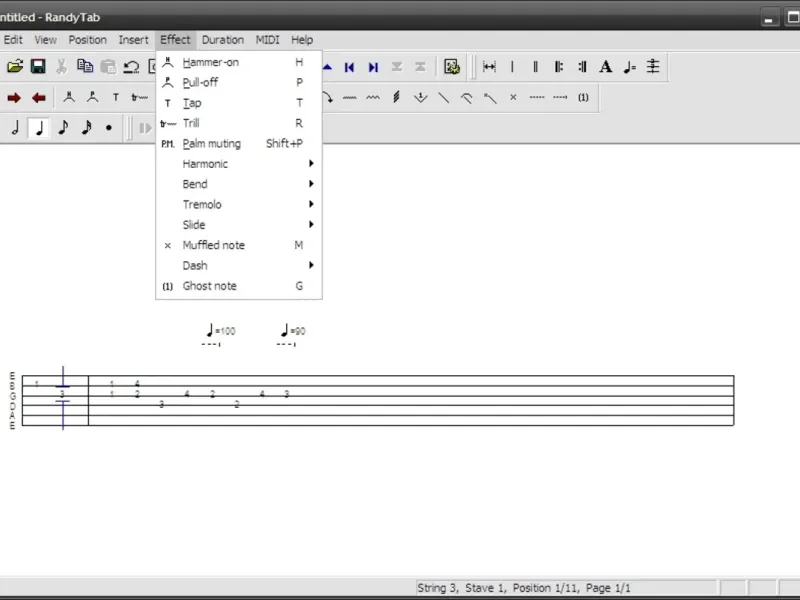Choose Palm muting from Effect menu

(239, 143)
